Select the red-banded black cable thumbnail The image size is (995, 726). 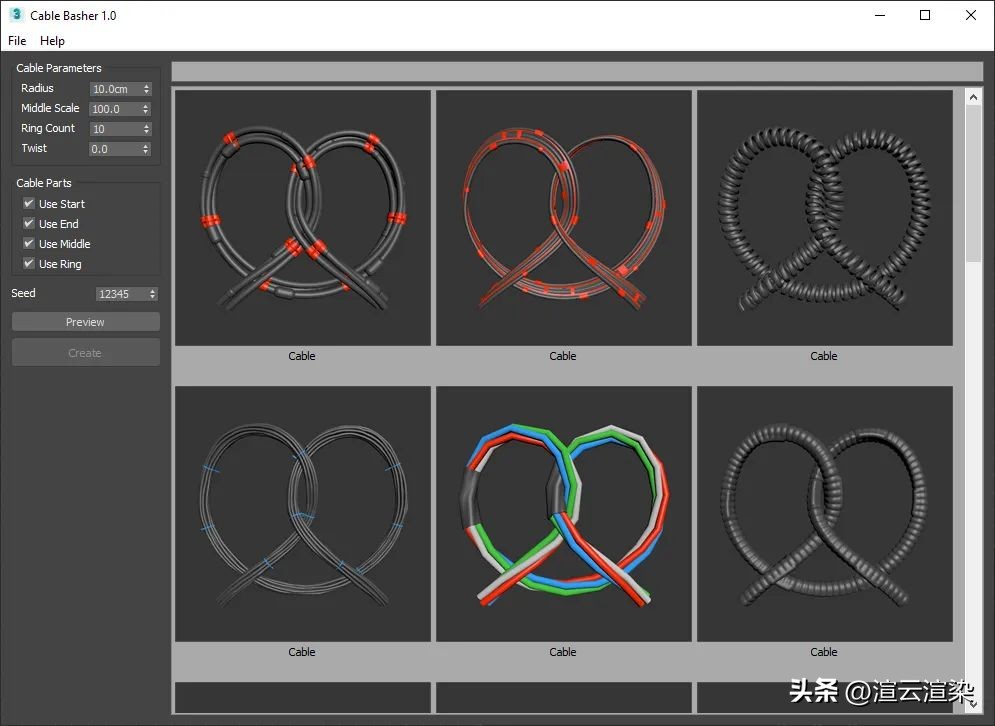tap(302, 218)
